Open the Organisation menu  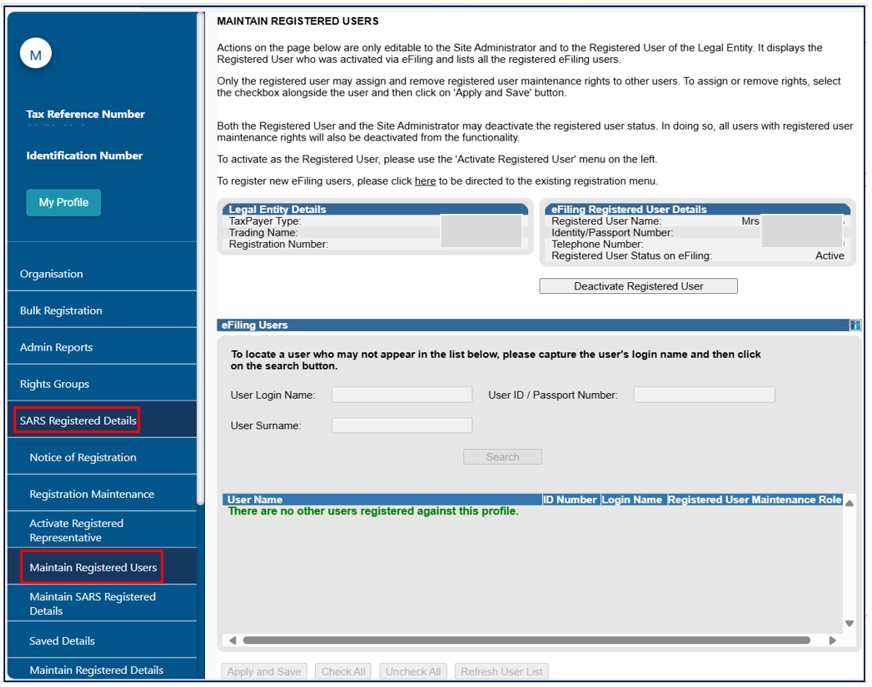[102, 274]
